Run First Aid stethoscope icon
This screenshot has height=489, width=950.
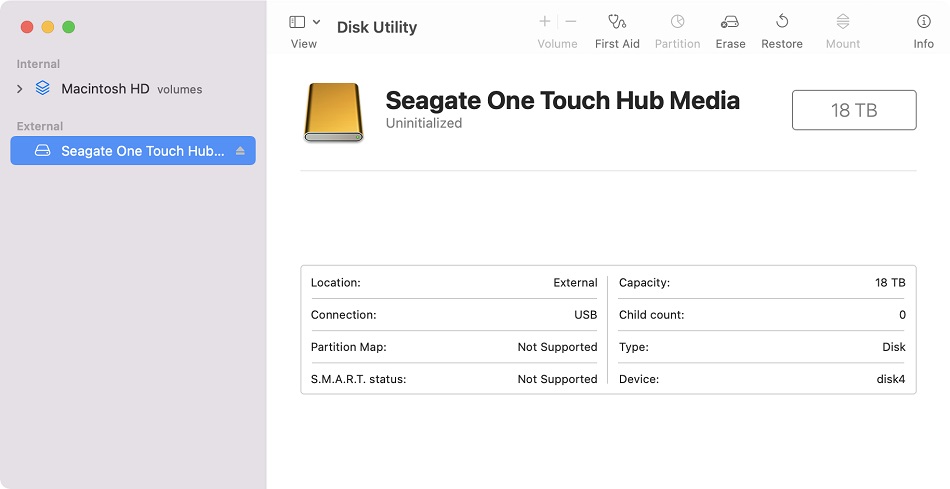617,22
